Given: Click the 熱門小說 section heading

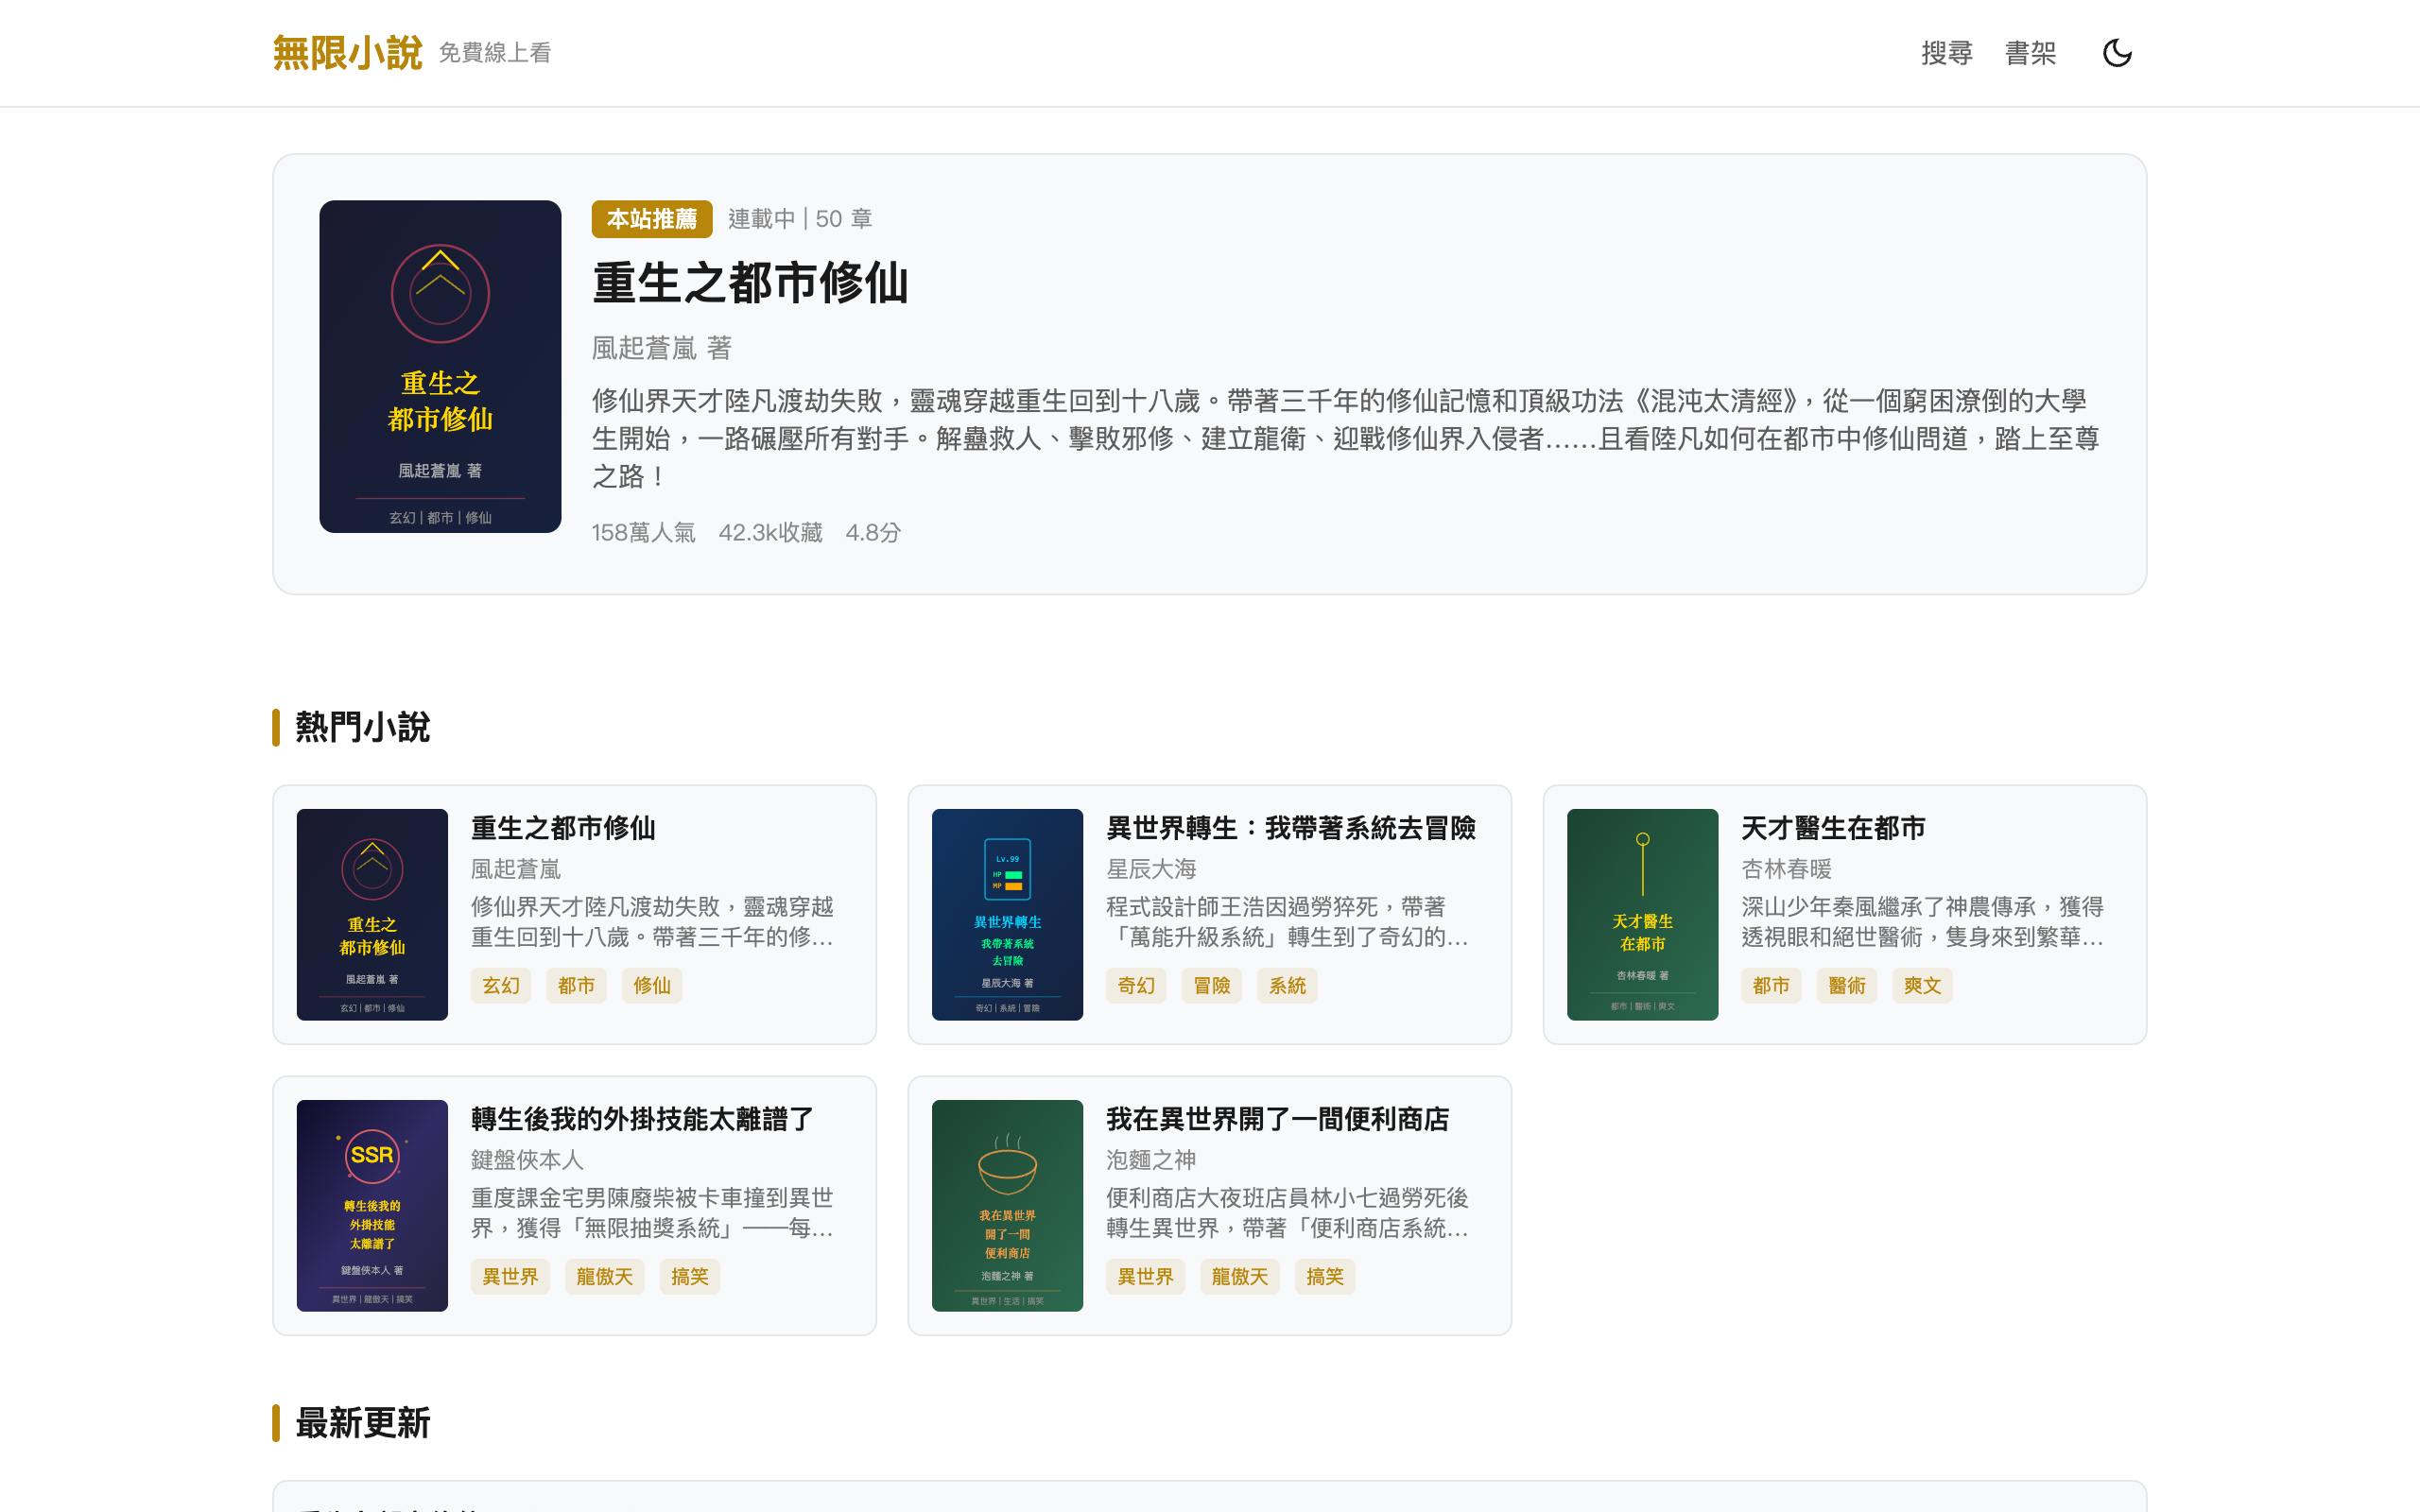Looking at the screenshot, I should pos(360,727).
